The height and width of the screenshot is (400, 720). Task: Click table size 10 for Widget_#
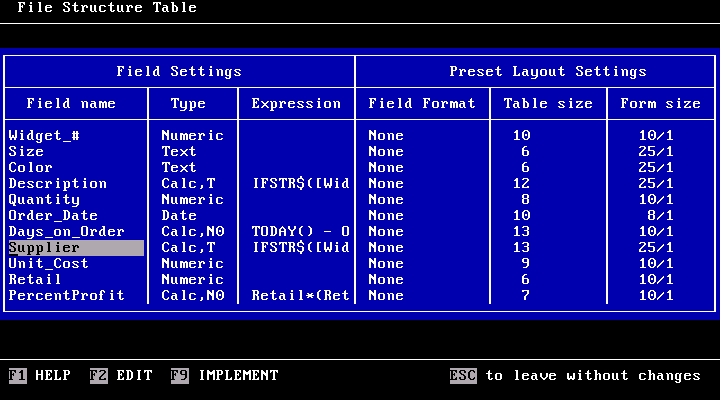click(x=522, y=135)
